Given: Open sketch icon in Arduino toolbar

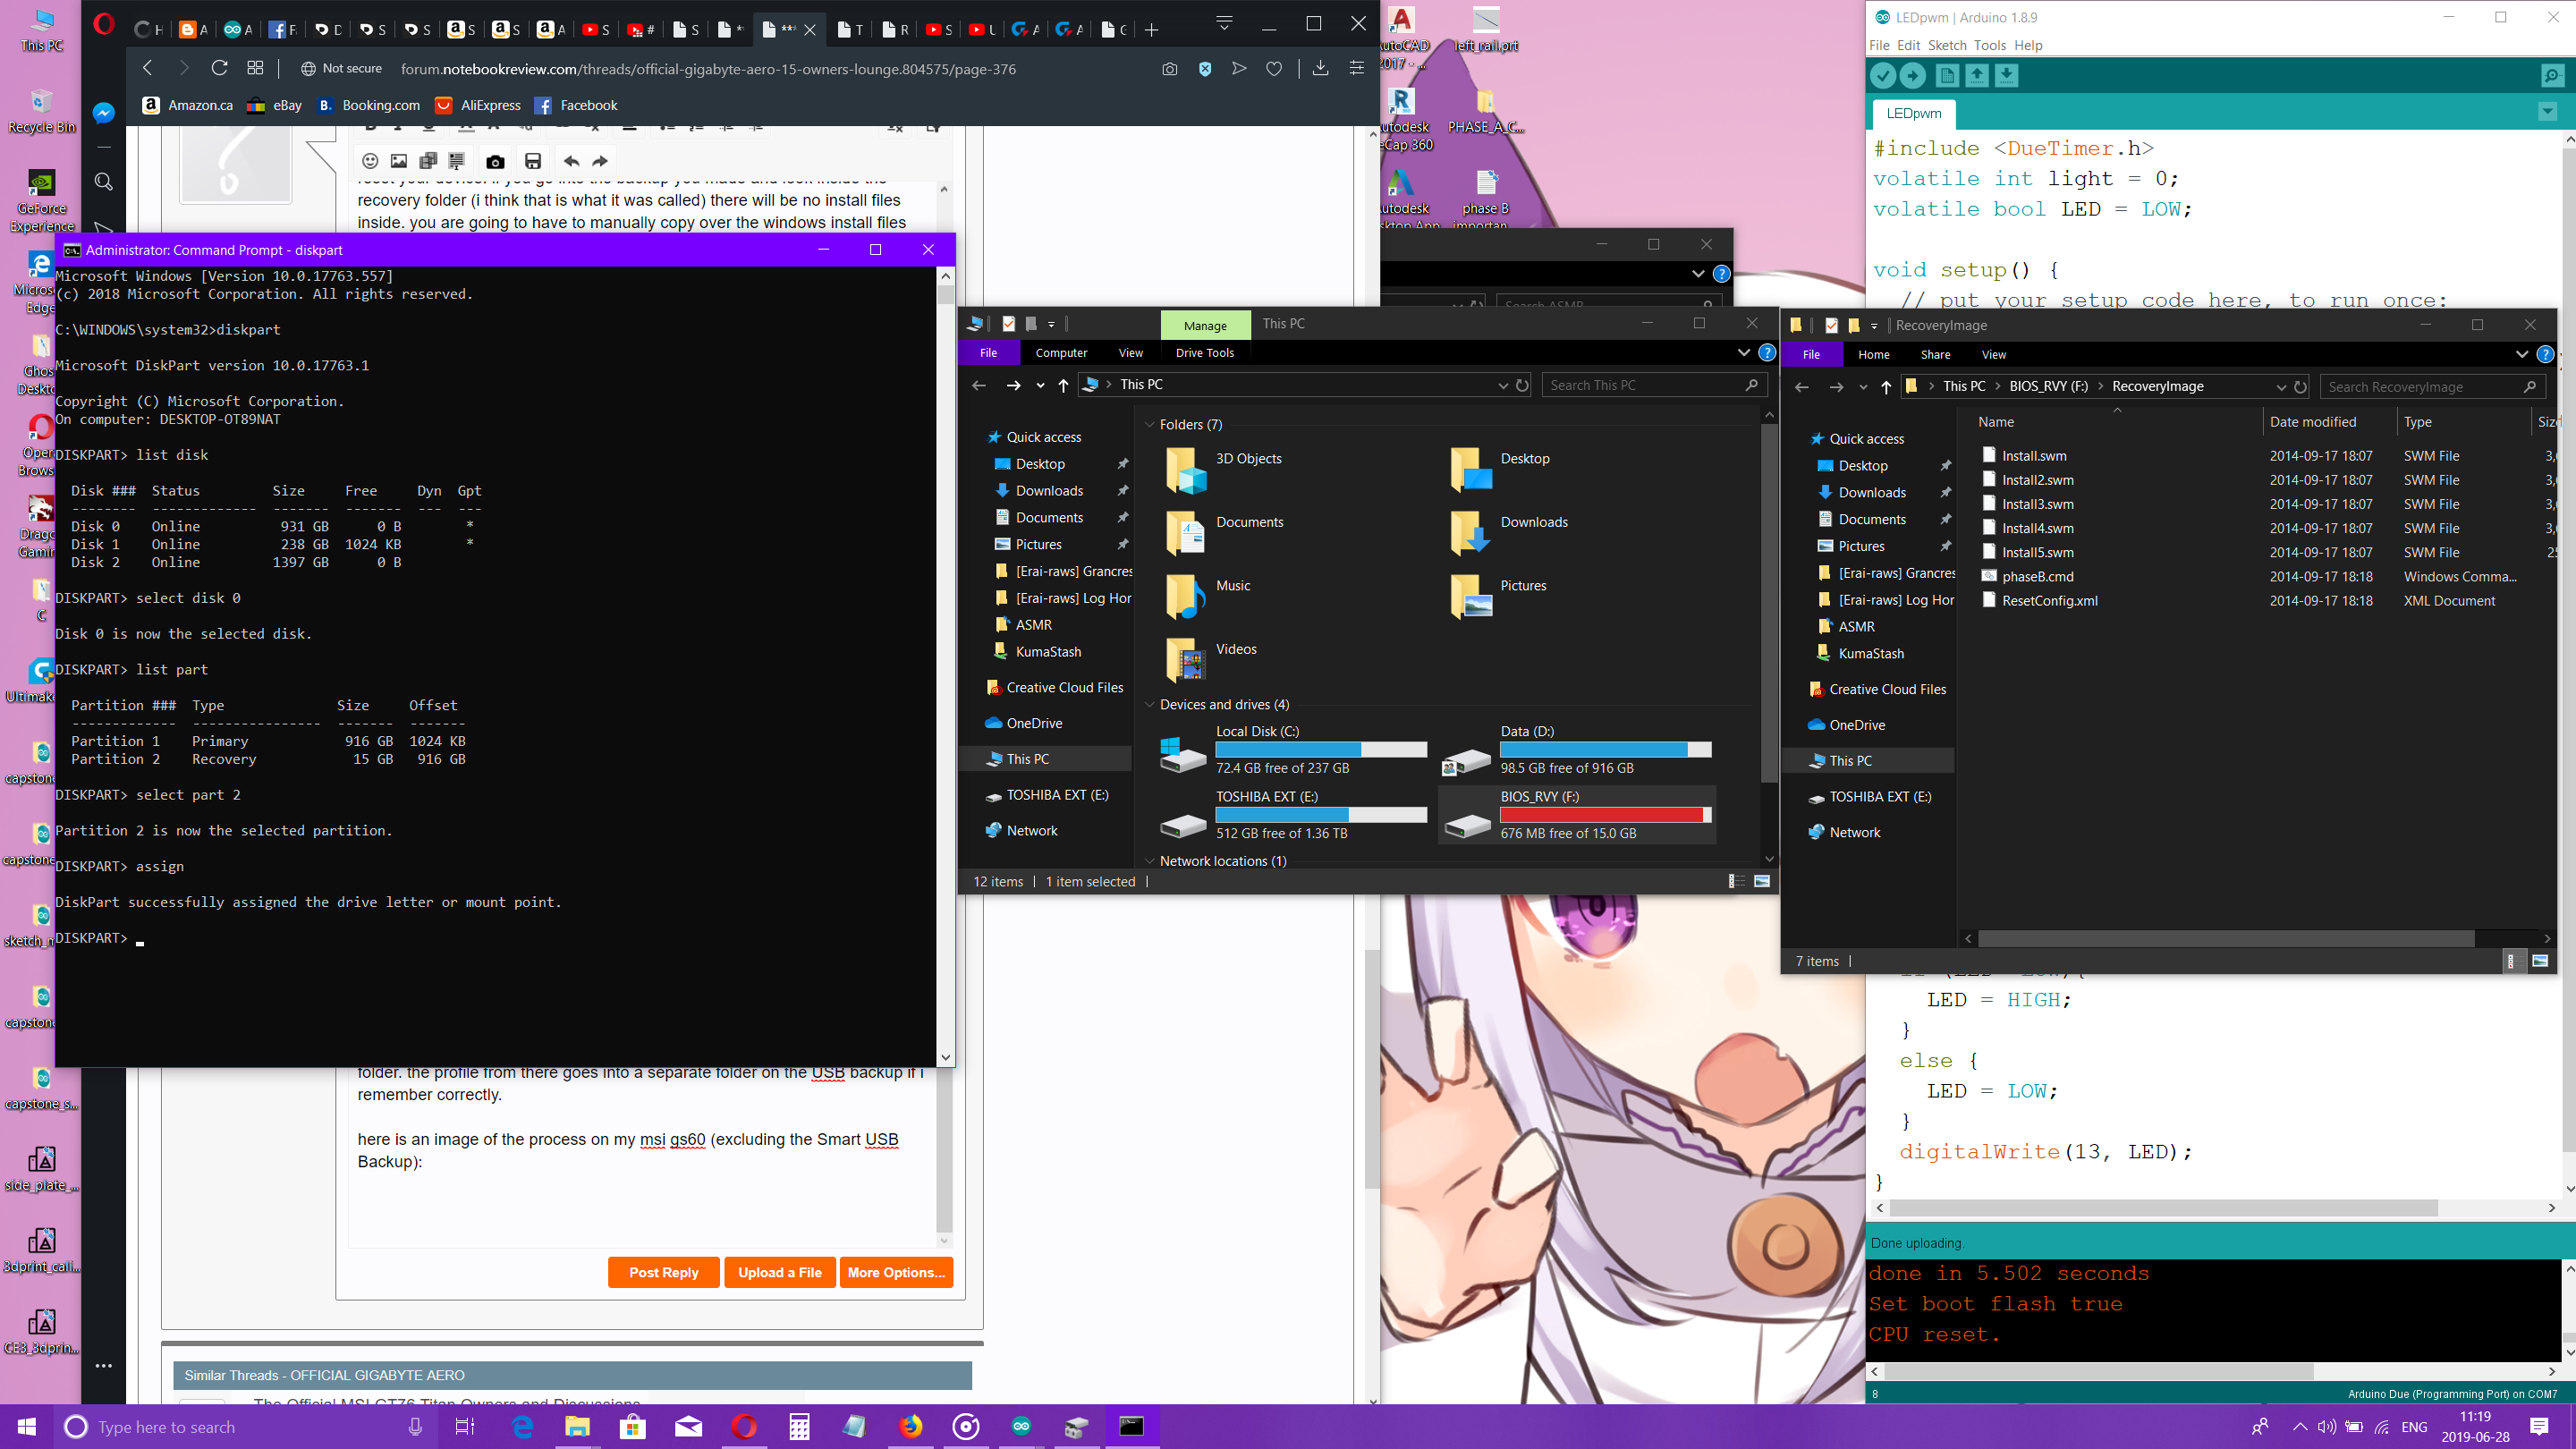Looking at the screenshot, I should pyautogui.click(x=1977, y=76).
